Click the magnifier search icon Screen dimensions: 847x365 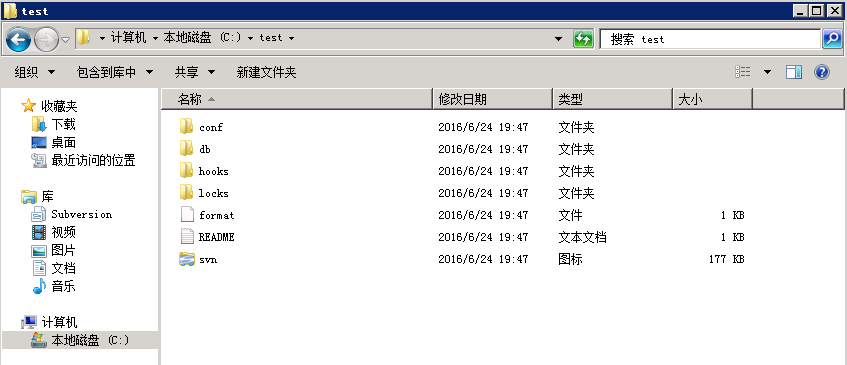pyautogui.click(x=832, y=39)
